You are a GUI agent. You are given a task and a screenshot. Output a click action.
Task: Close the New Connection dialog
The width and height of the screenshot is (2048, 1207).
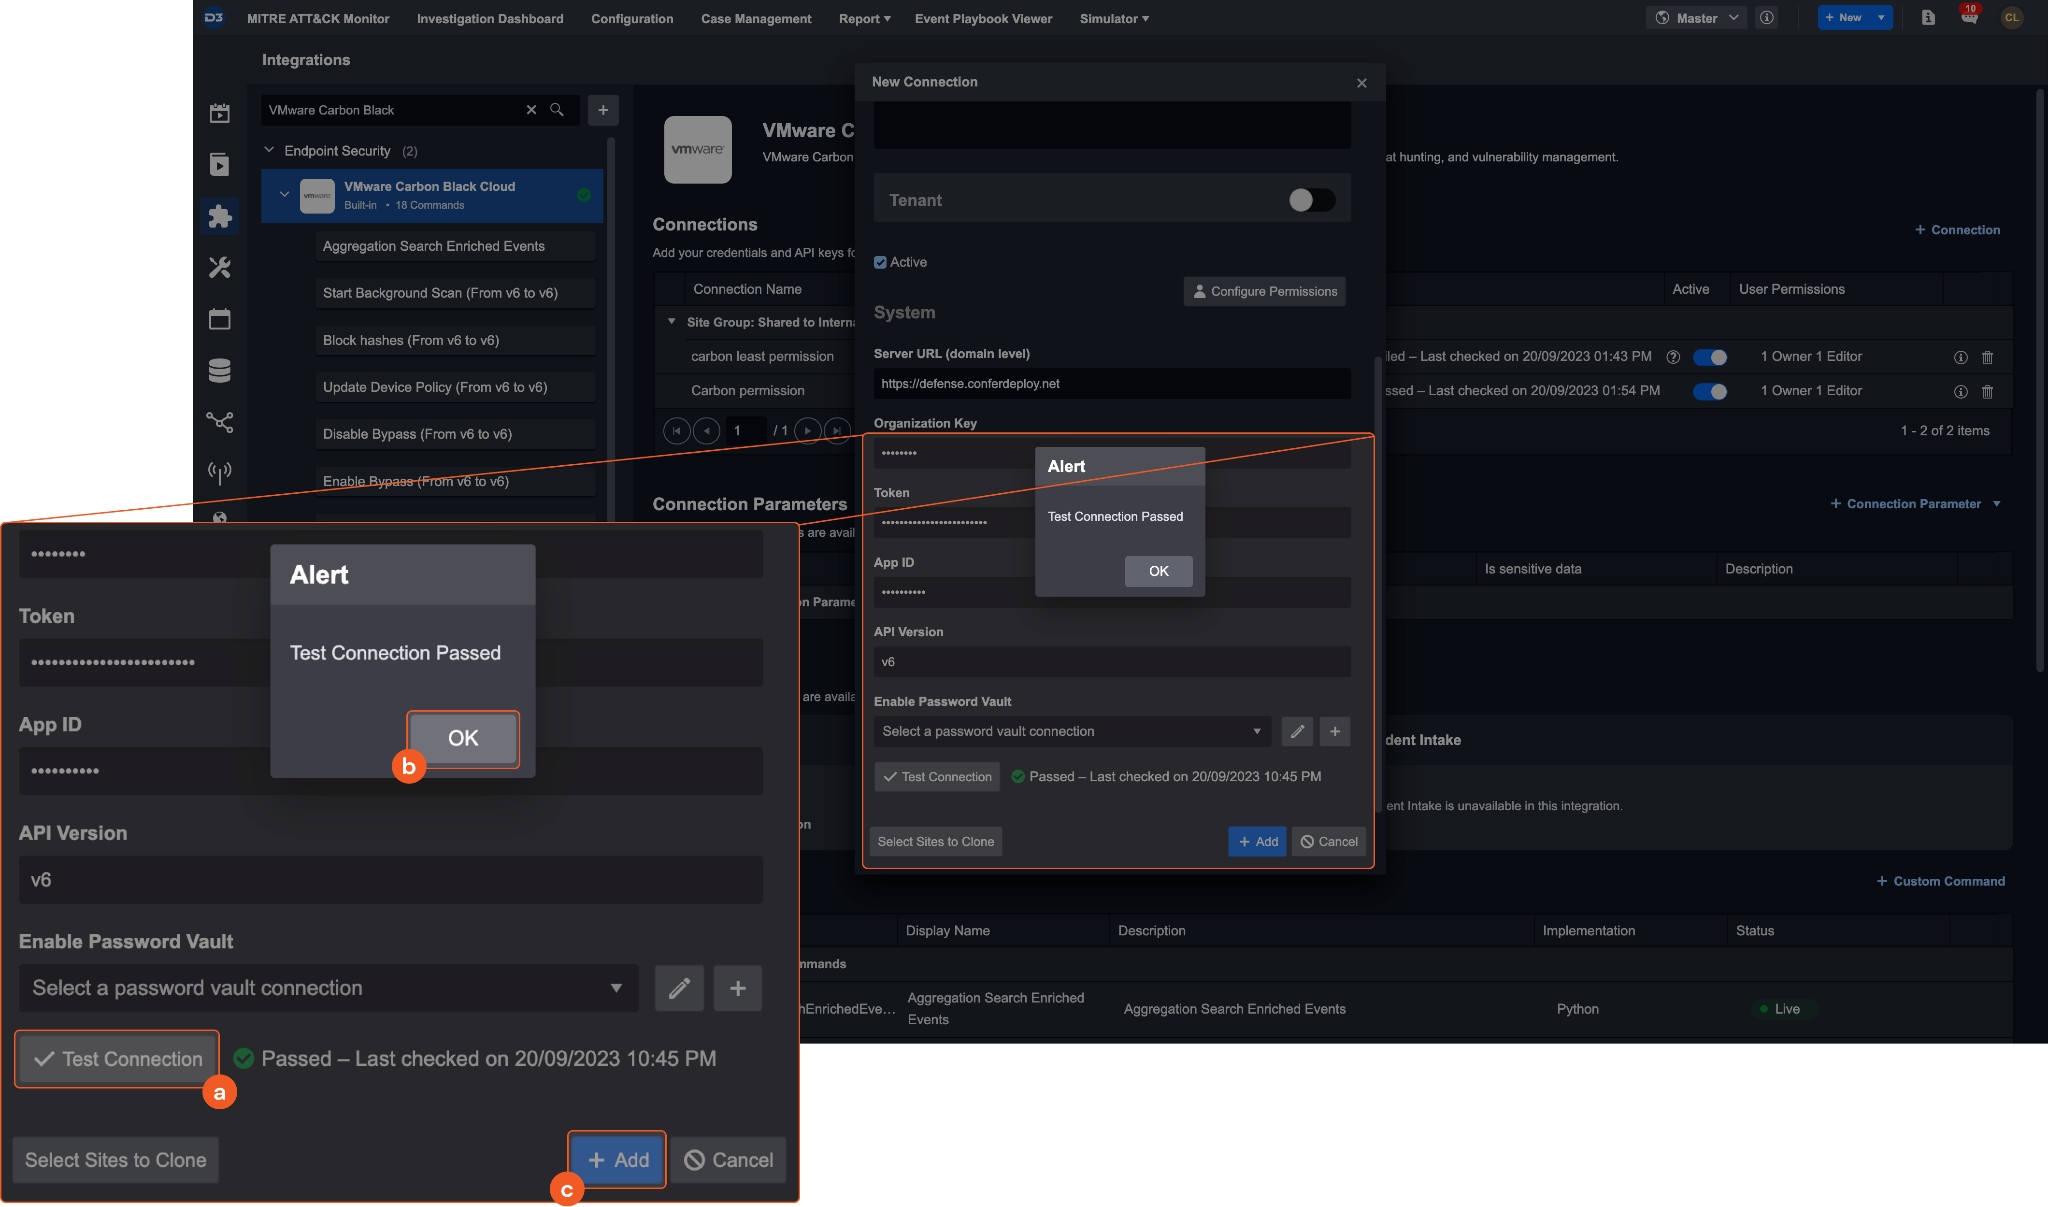pyautogui.click(x=1361, y=83)
